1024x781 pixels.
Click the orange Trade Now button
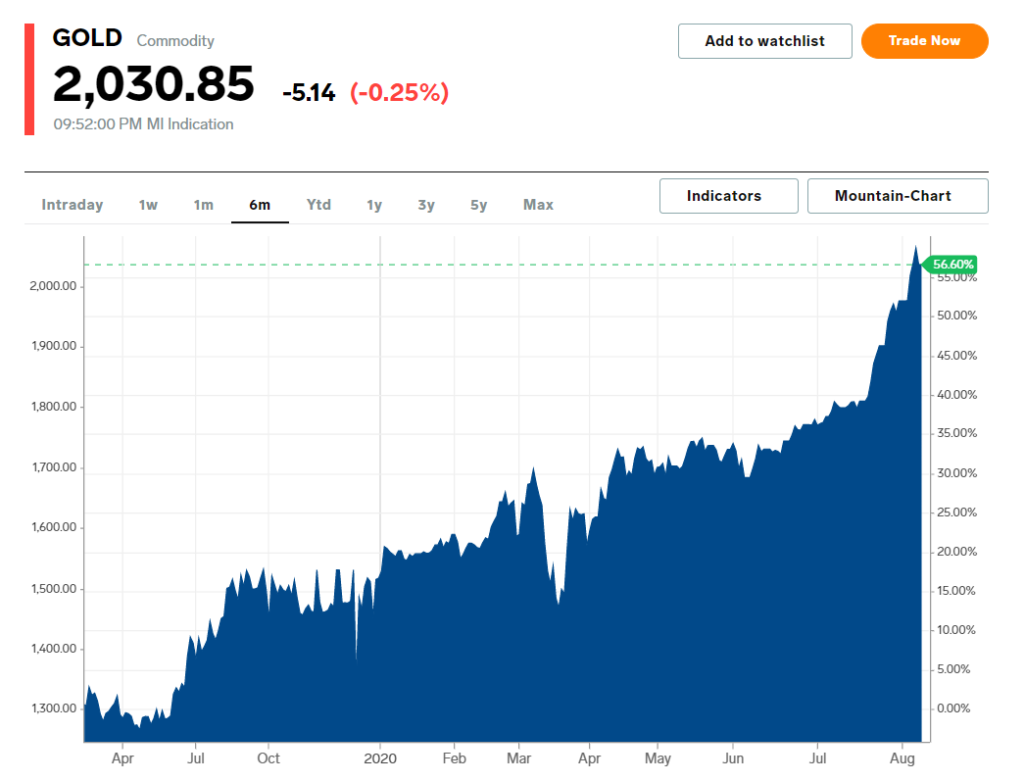pyautogui.click(x=924, y=41)
